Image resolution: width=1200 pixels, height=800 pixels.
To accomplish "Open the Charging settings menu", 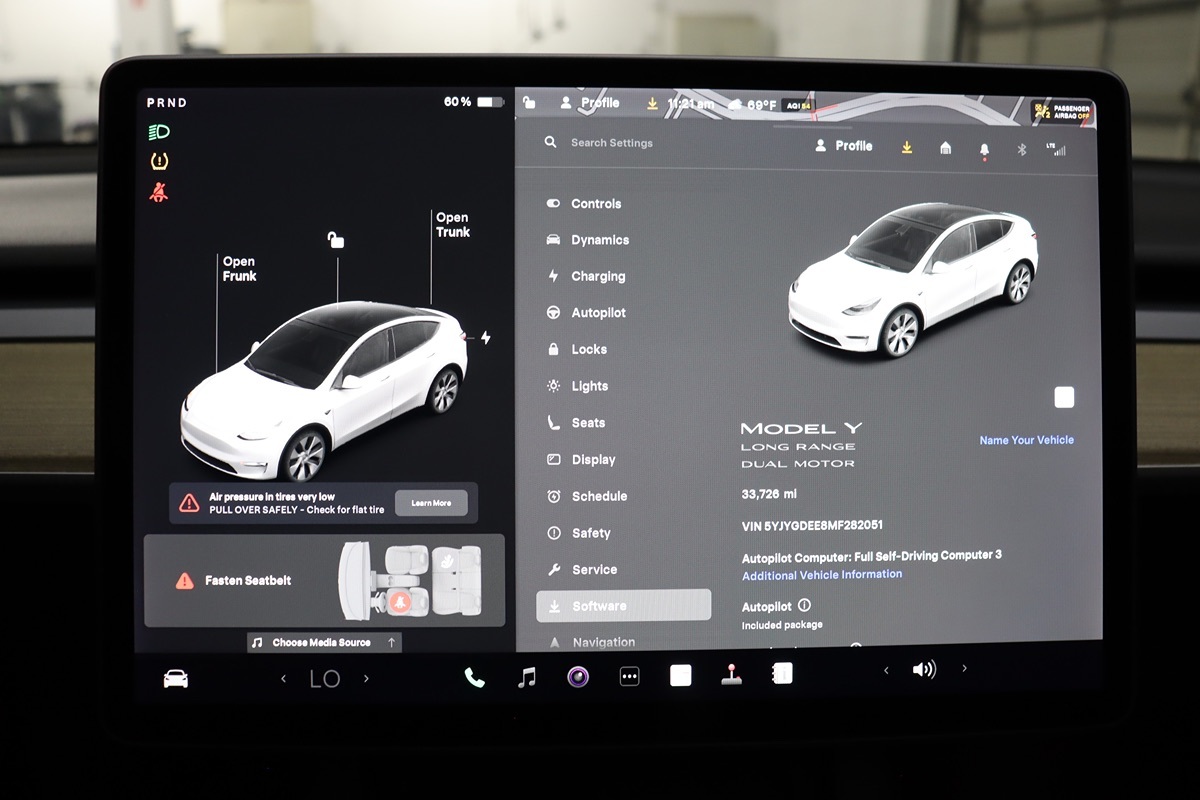I will [x=598, y=277].
